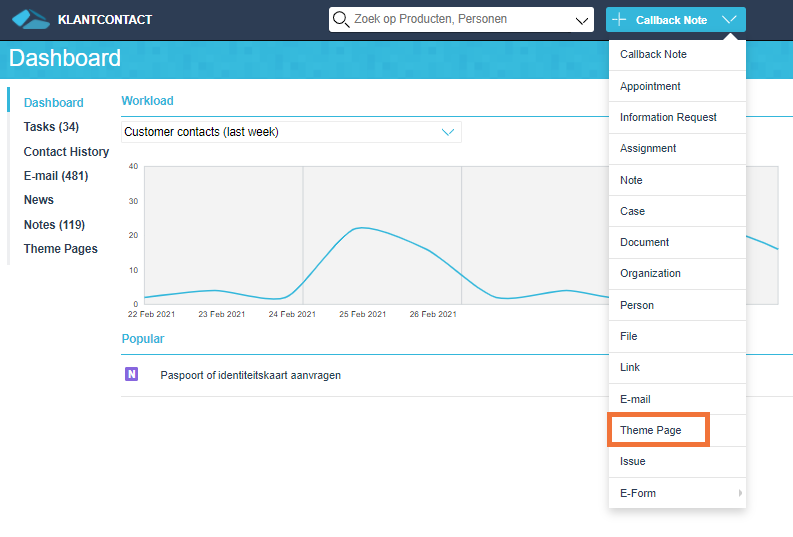This screenshot has height=537, width=793.
Task: Go to Contact History
Action: point(66,152)
